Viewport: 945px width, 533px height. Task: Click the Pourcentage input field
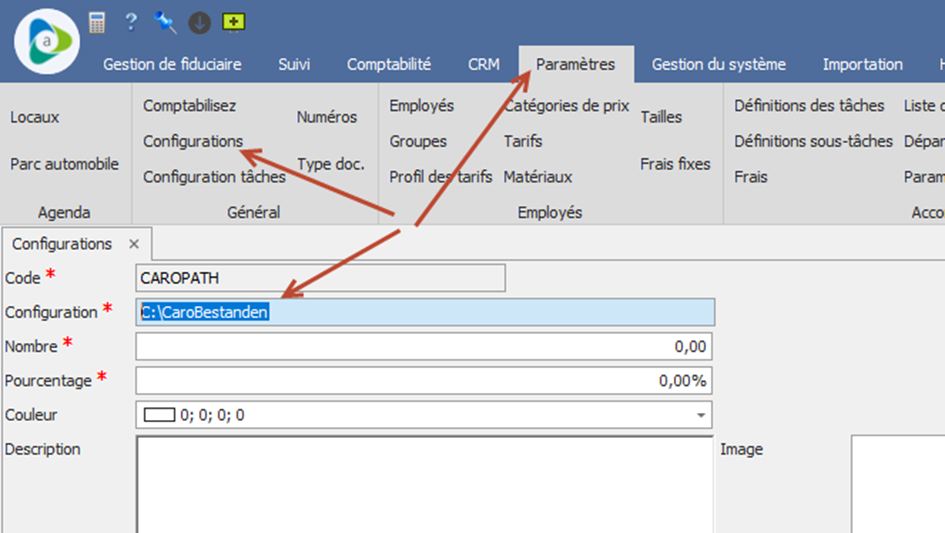coord(424,380)
